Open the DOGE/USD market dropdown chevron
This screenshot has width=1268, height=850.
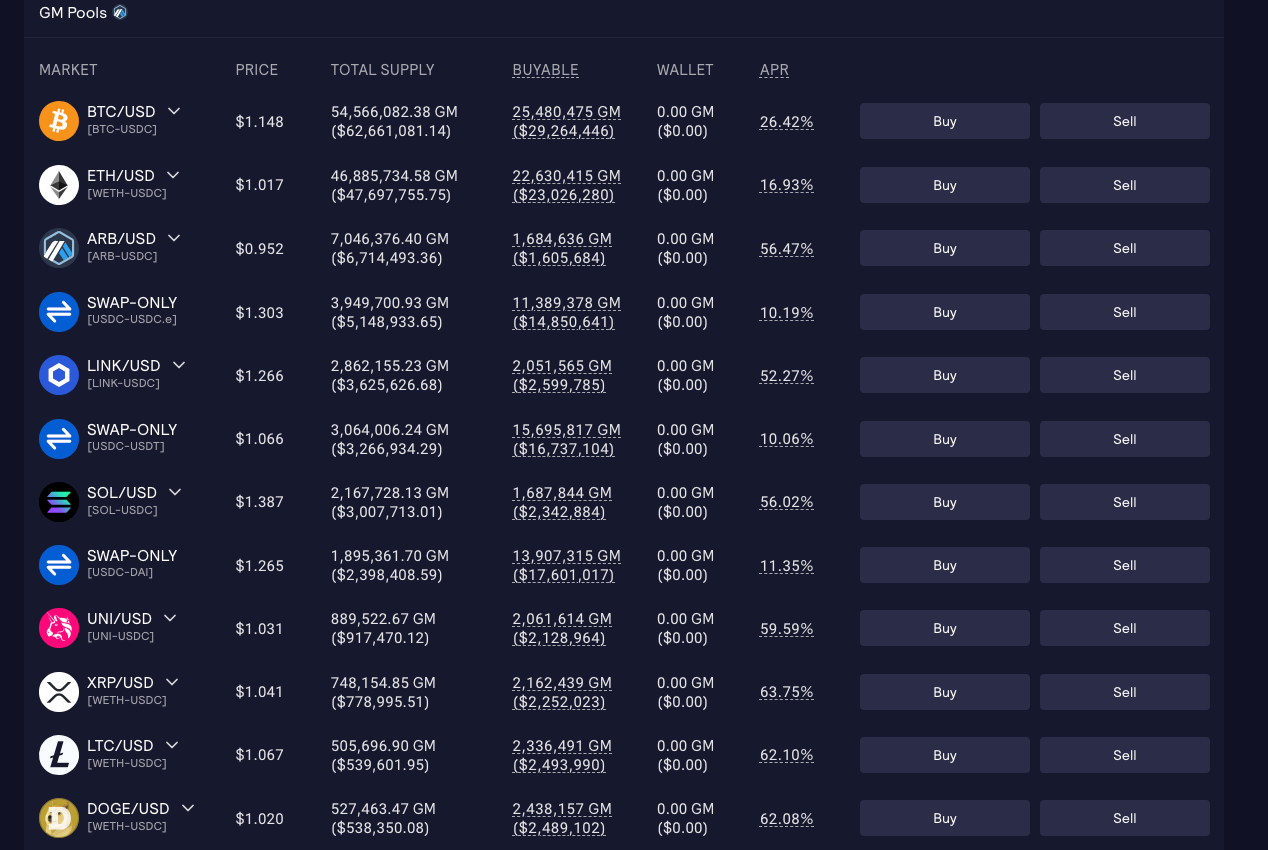[x=188, y=808]
